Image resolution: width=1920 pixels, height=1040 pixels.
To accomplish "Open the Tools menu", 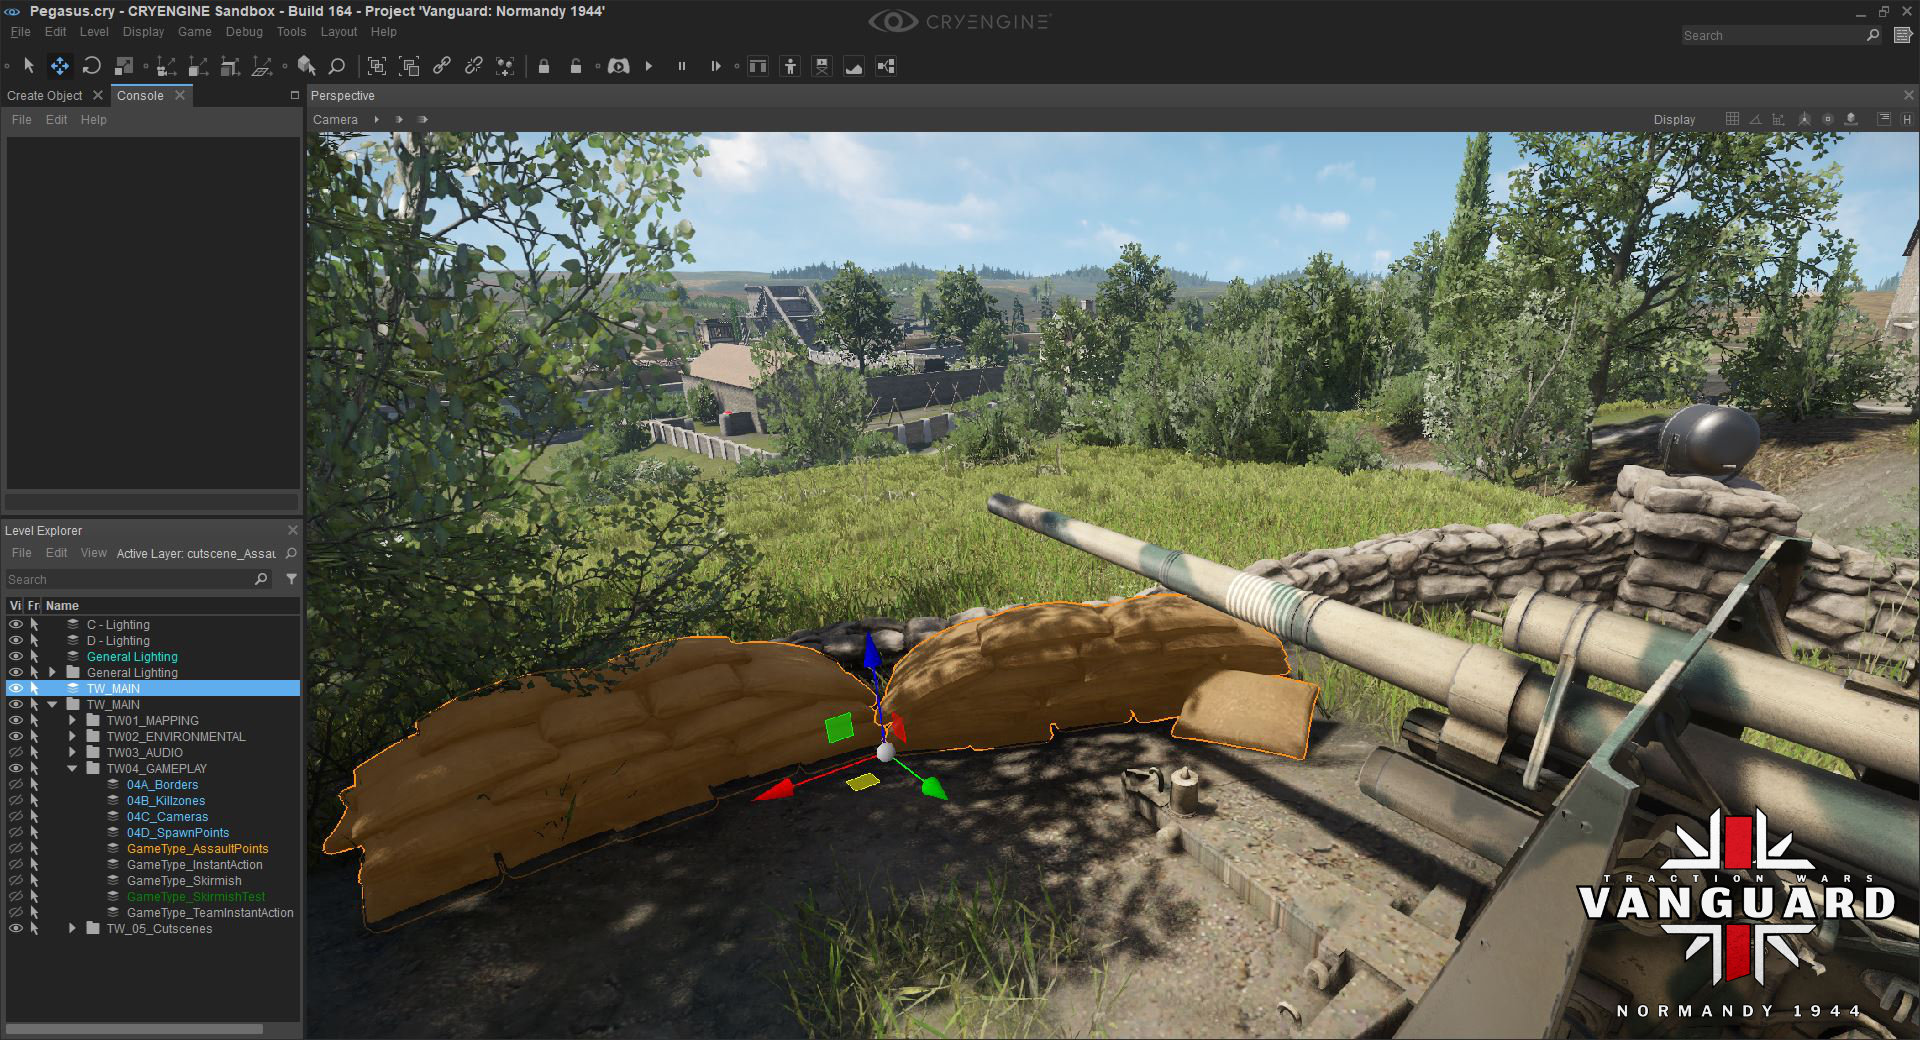I will tap(291, 32).
